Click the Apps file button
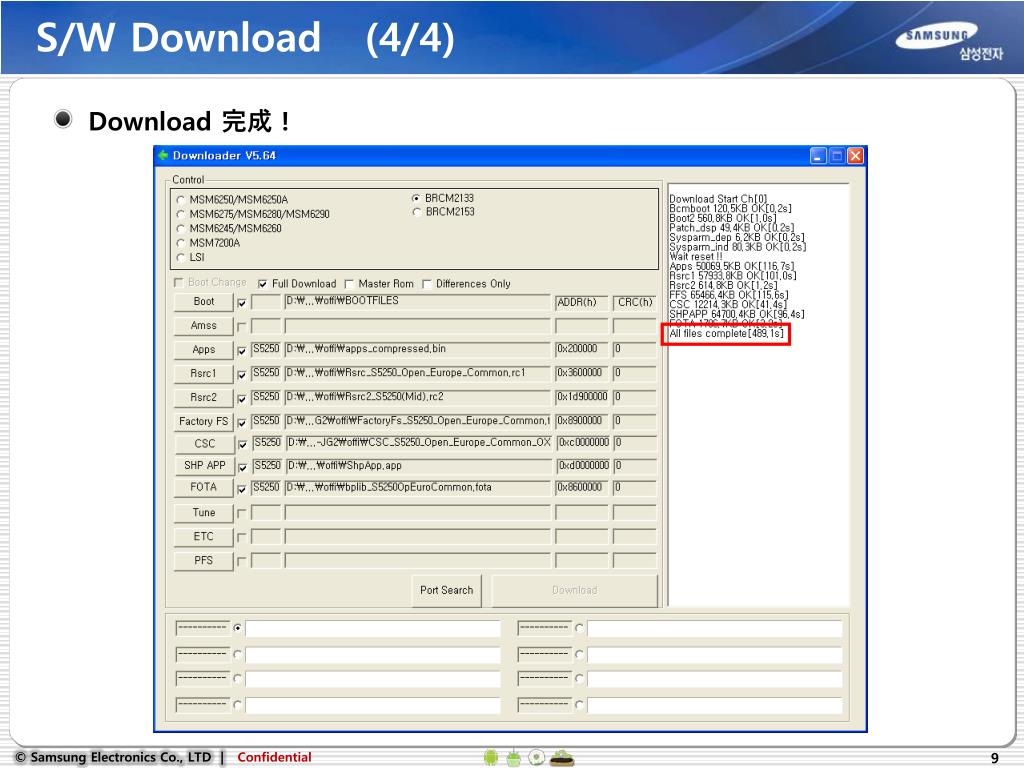1024x768 pixels. pyautogui.click(x=203, y=349)
